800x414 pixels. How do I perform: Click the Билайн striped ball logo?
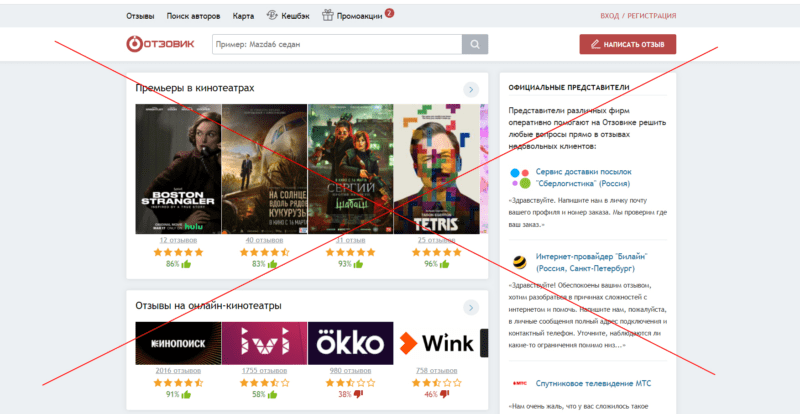tap(520, 262)
